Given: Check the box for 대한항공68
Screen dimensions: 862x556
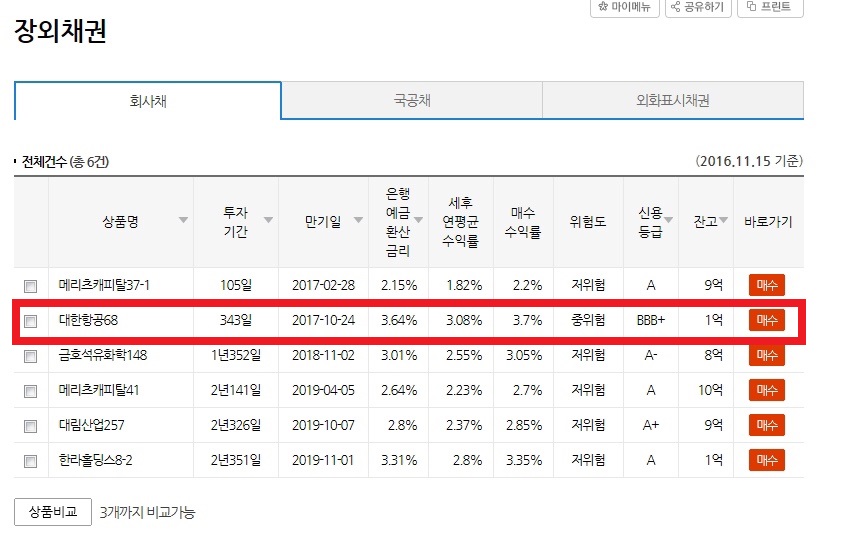Looking at the screenshot, I should (31, 321).
